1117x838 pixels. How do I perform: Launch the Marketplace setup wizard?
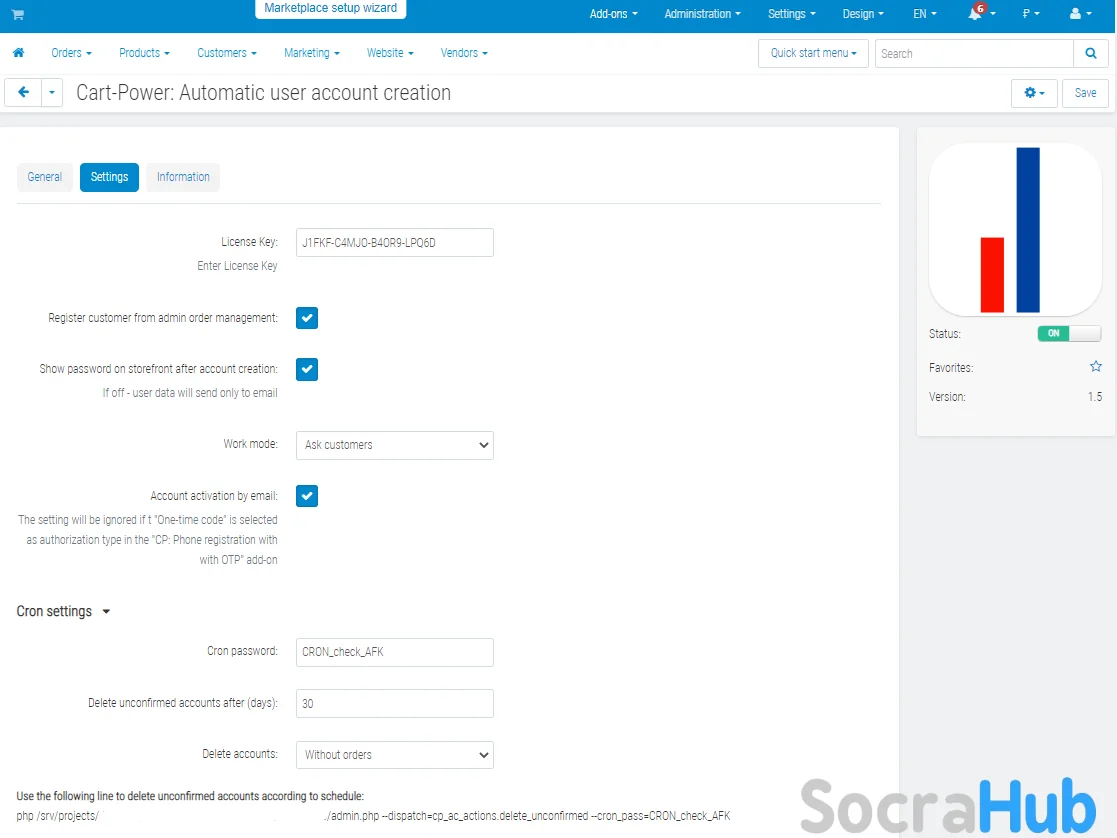point(331,9)
